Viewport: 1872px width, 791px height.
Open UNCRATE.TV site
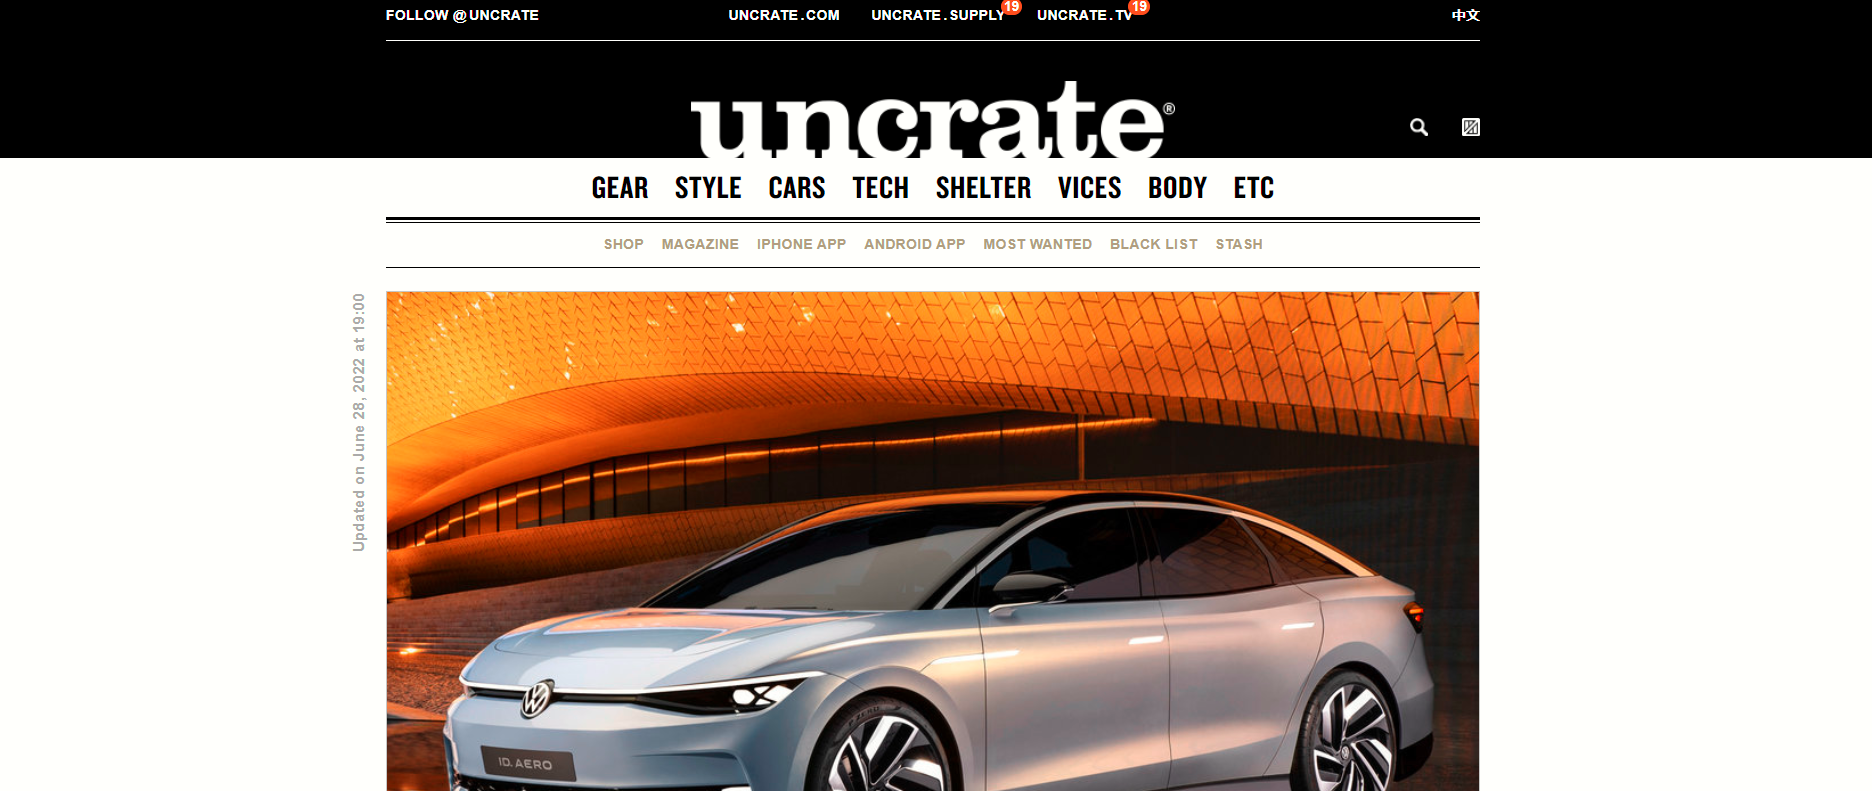[1085, 15]
